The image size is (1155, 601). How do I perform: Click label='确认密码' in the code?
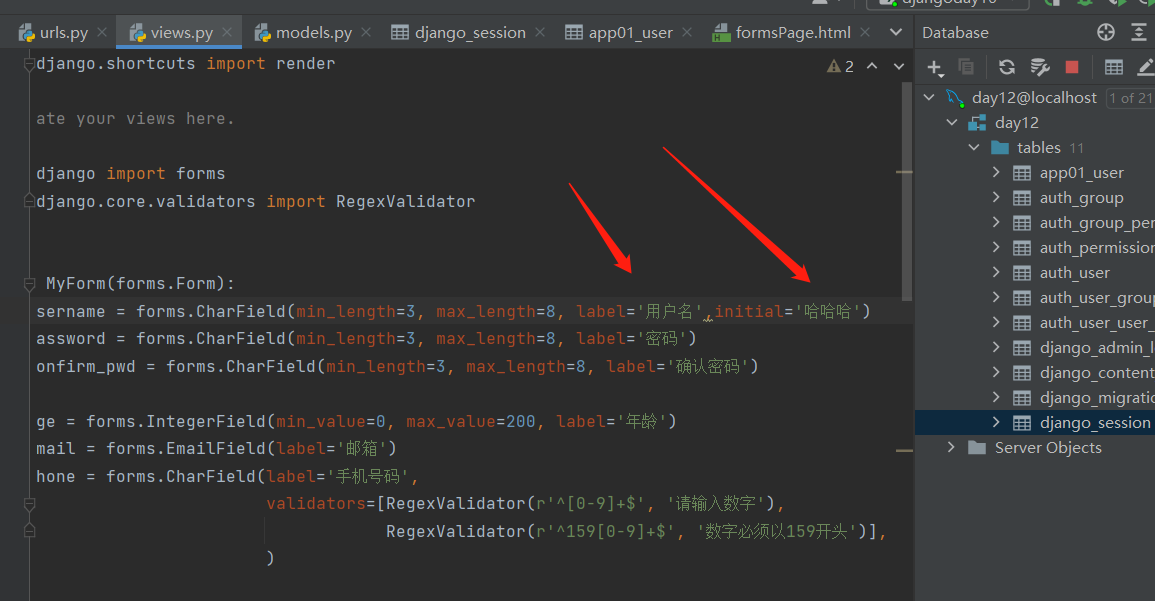(x=677, y=366)
